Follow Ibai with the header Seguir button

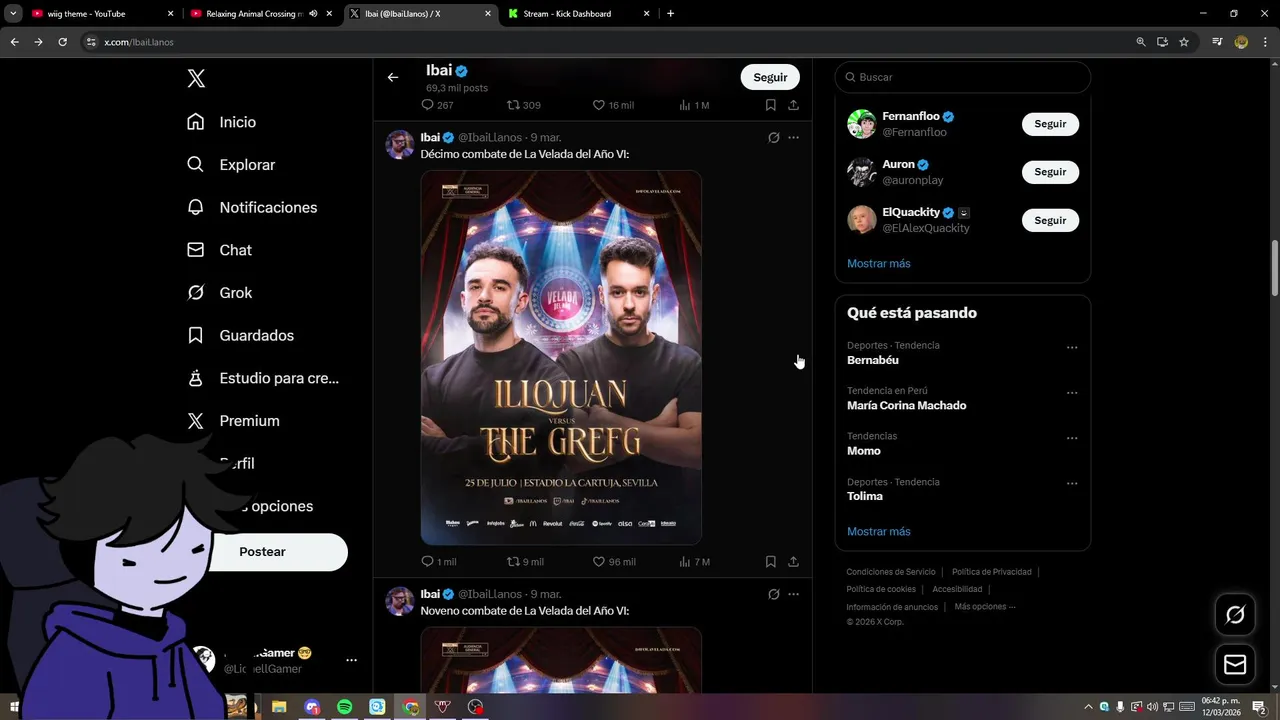(x=770, y=77)
